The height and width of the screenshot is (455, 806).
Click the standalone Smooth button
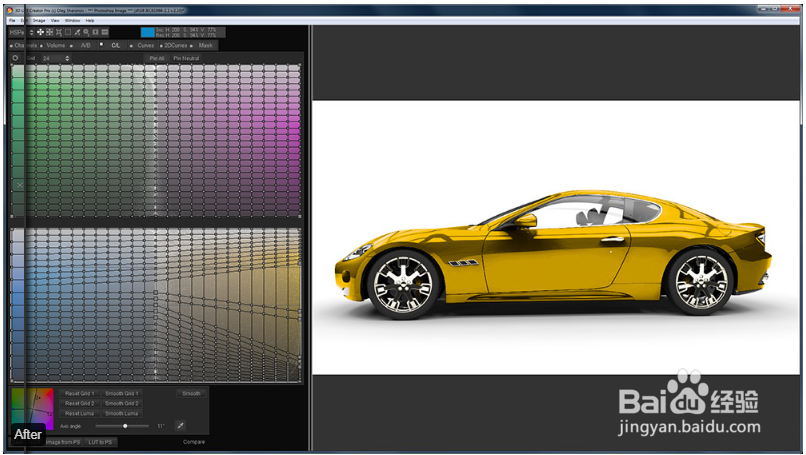(x=191, y=393)
